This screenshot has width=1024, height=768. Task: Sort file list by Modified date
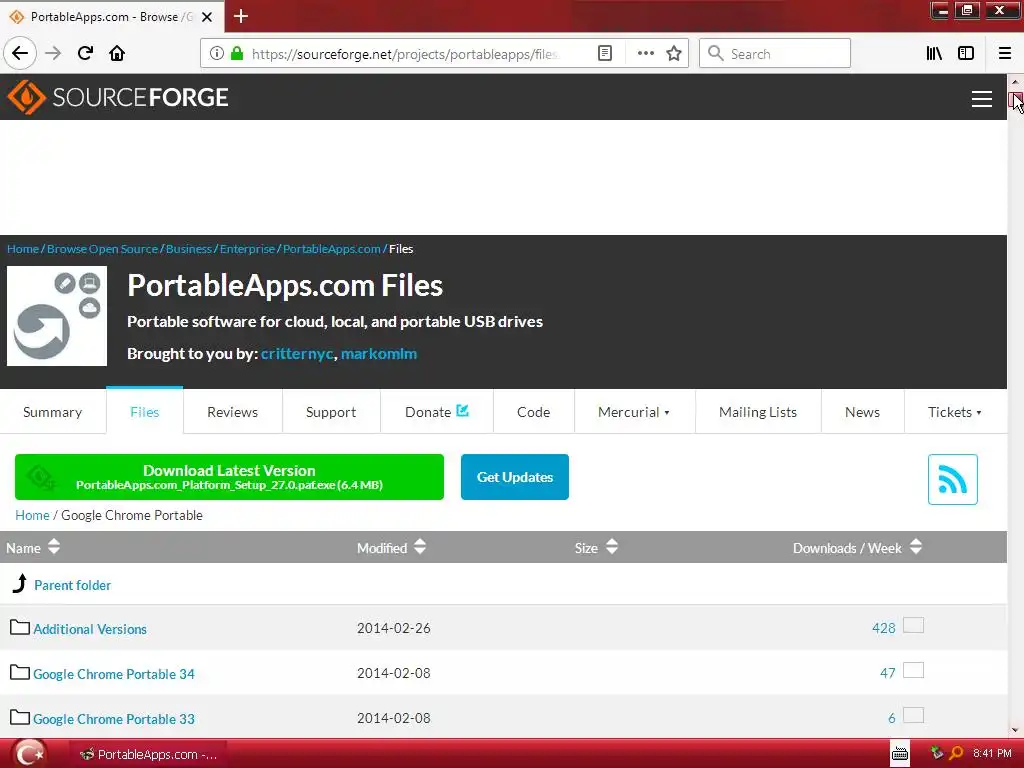point(391,547)
